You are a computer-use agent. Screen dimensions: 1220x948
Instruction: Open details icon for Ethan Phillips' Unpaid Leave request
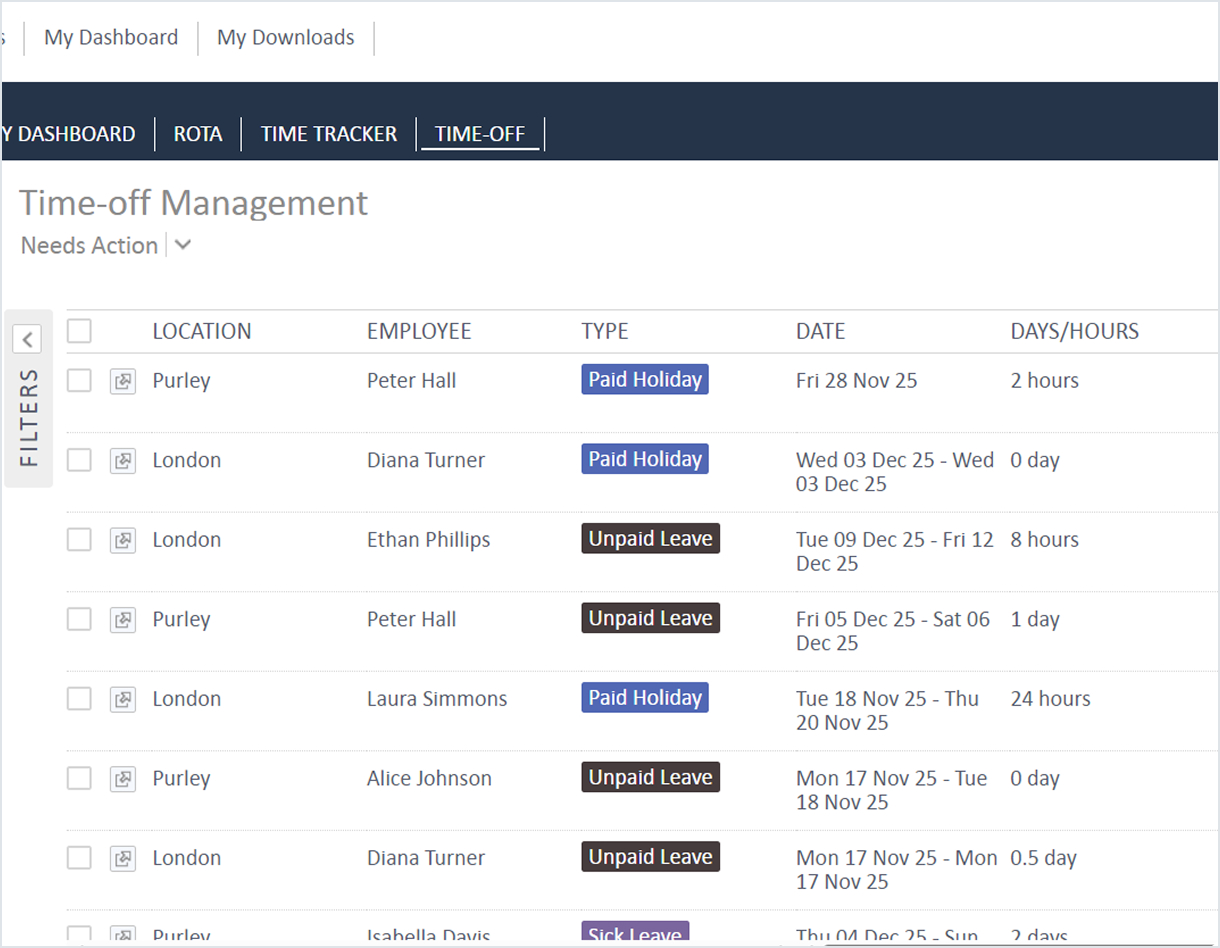122,540
